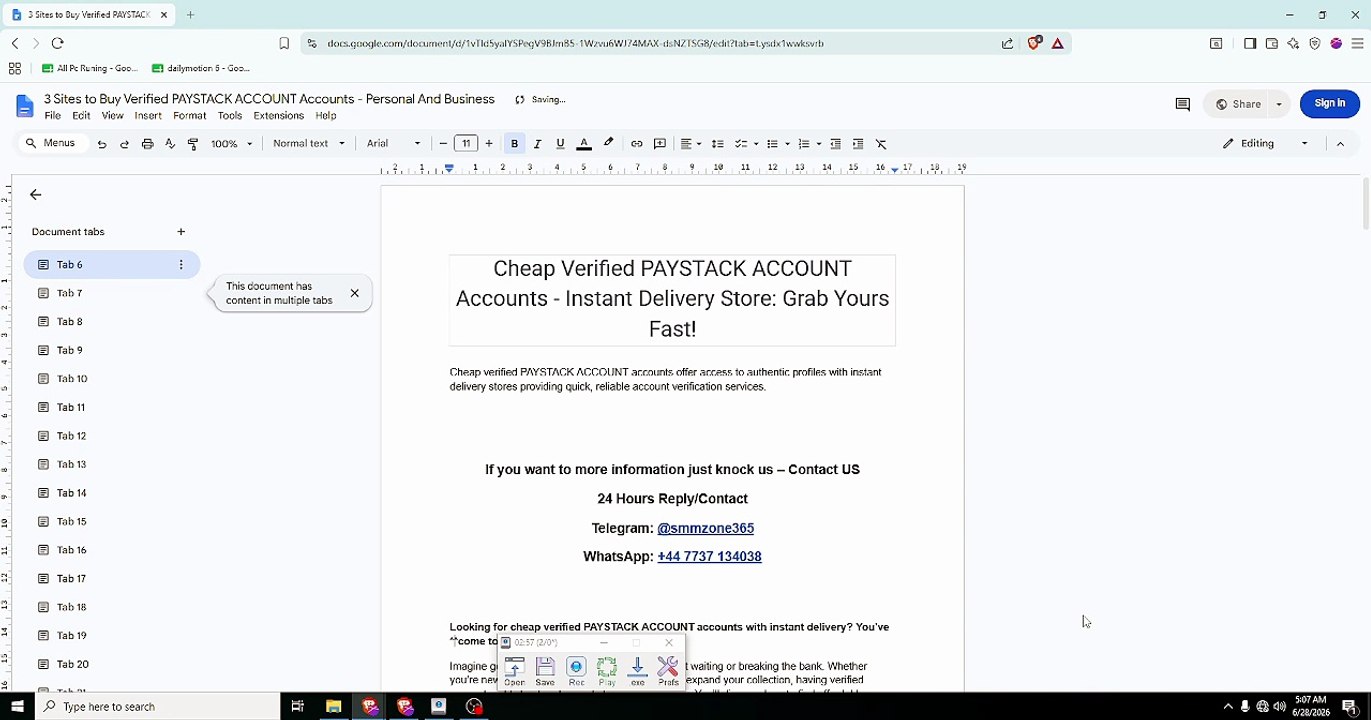Open the Extensions menu
The width and height of the screenshot is (1371, 720).
(278, 116)
